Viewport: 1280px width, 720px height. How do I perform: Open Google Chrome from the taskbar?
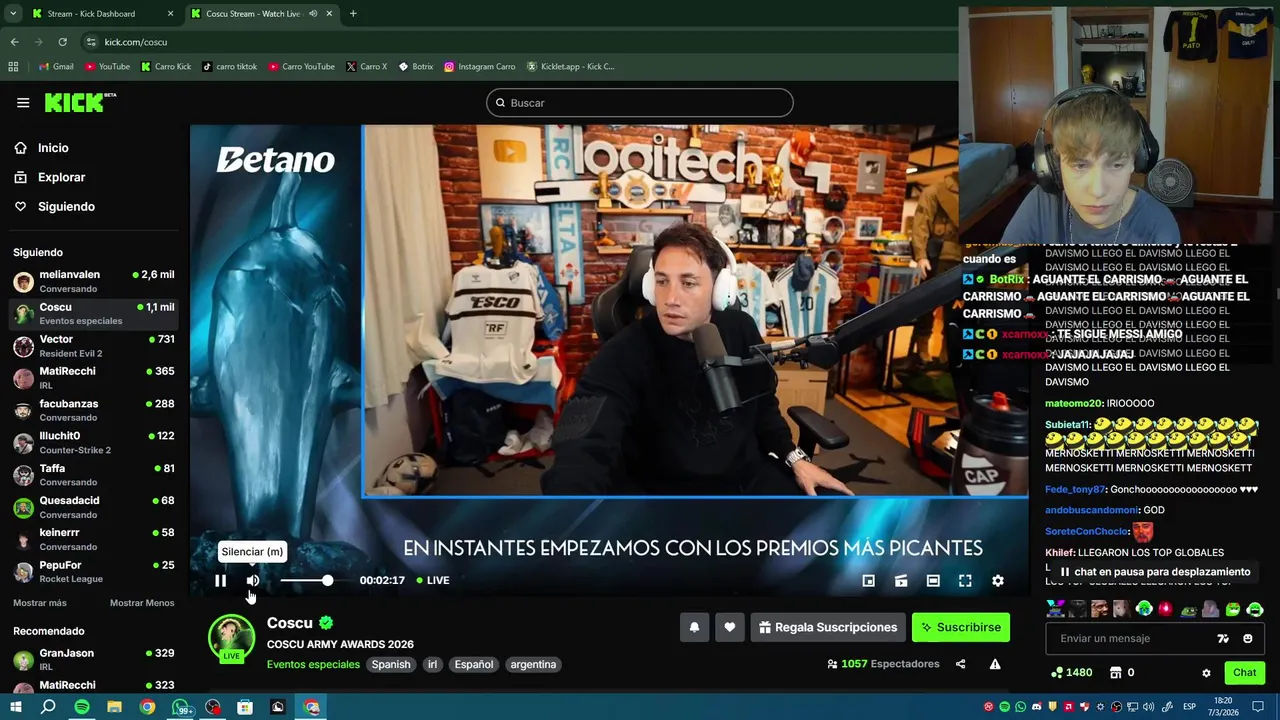point(147,707)
